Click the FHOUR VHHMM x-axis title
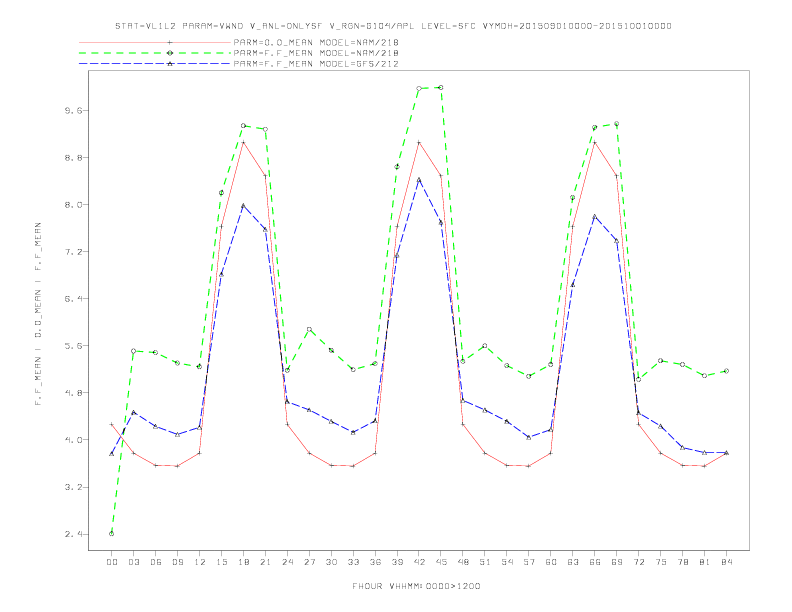 coord(416,586)
